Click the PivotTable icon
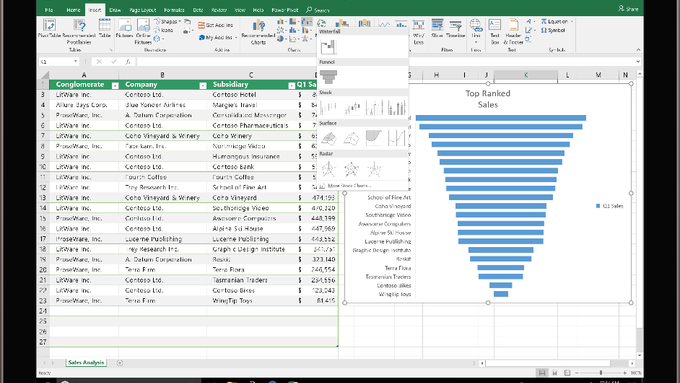 pos(49,29)
